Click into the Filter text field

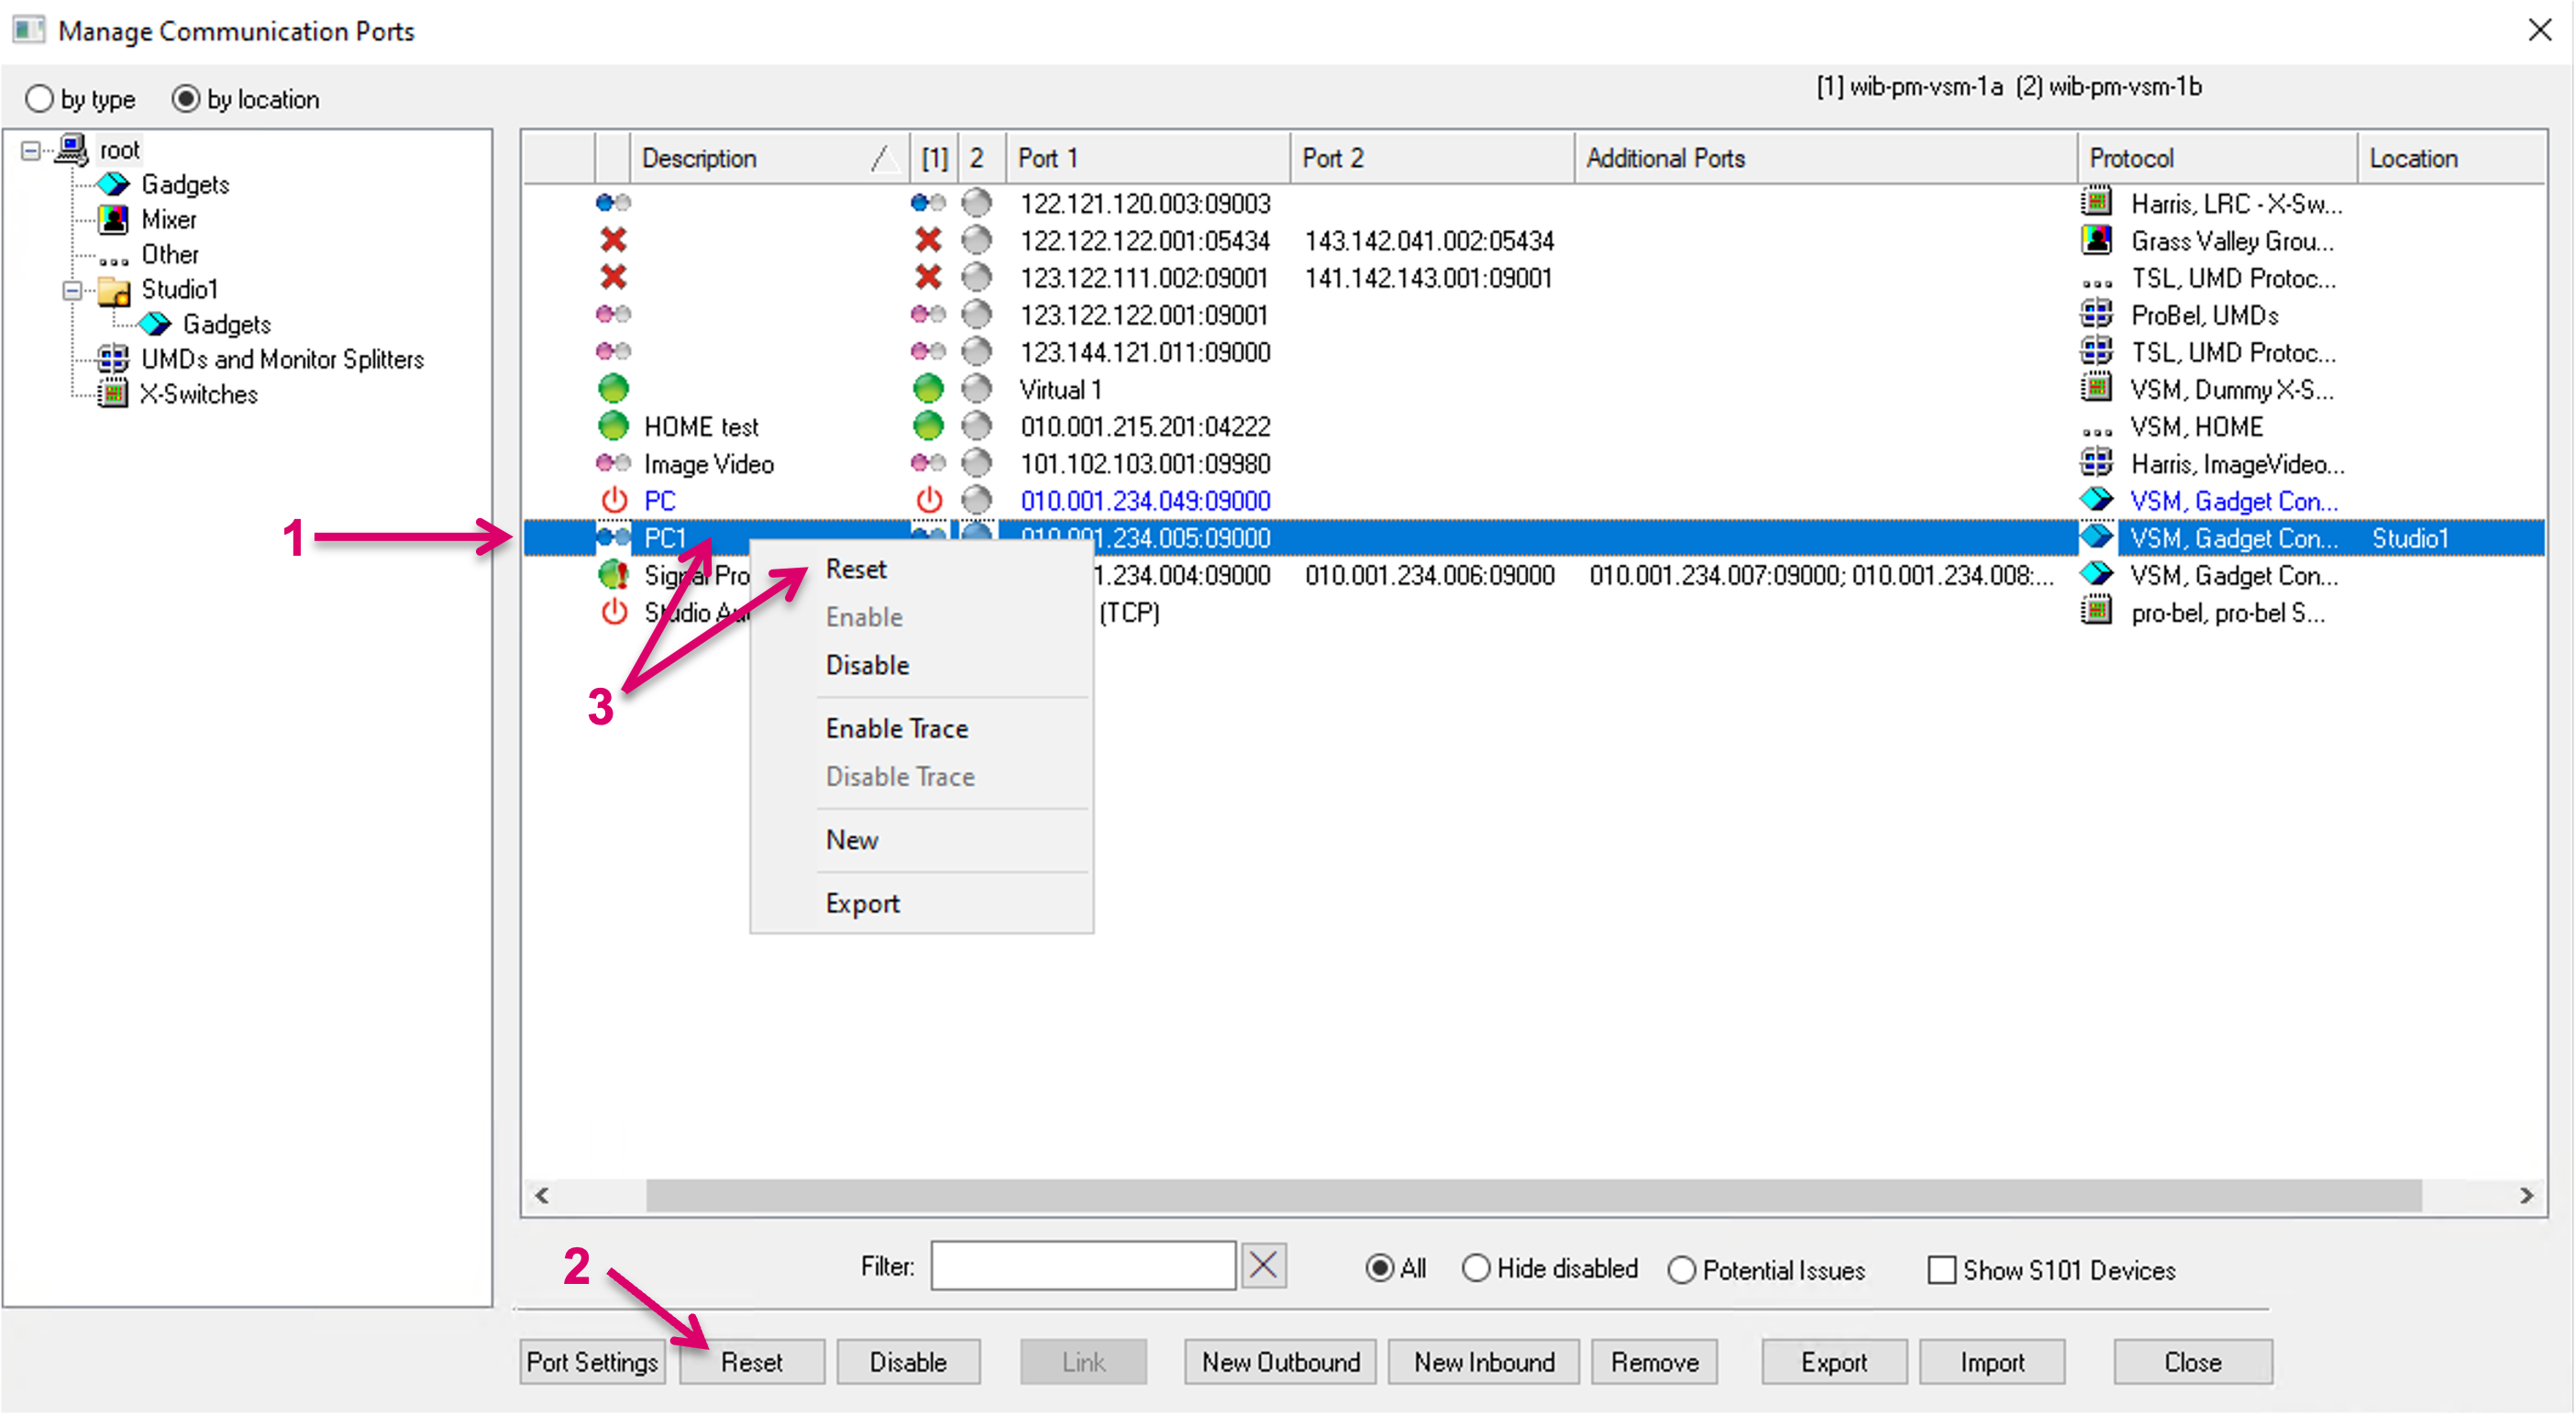pyautogui.click(x=1082, y=1266)
